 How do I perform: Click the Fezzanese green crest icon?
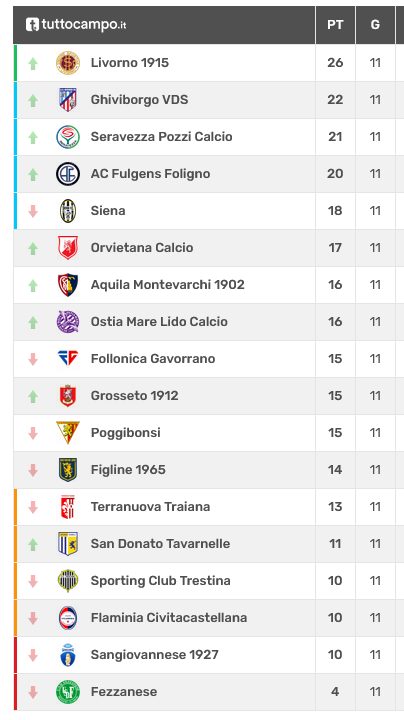click(x=68, y=692)
